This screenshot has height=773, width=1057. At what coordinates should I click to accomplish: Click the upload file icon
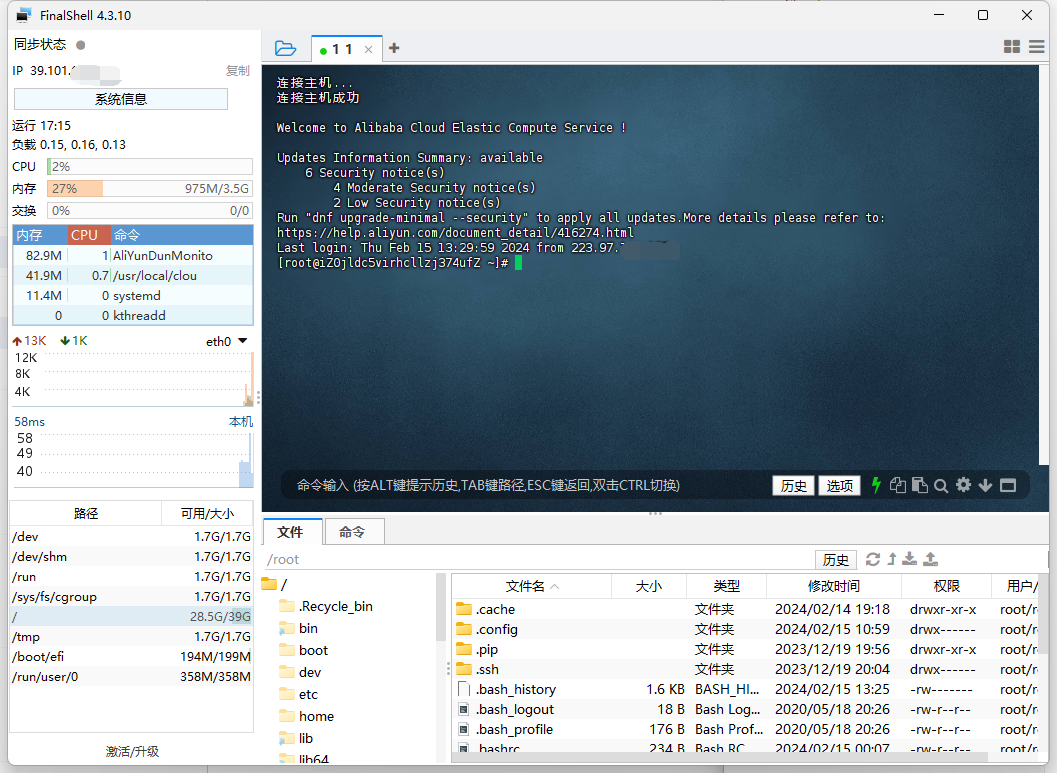click(930, 559)
